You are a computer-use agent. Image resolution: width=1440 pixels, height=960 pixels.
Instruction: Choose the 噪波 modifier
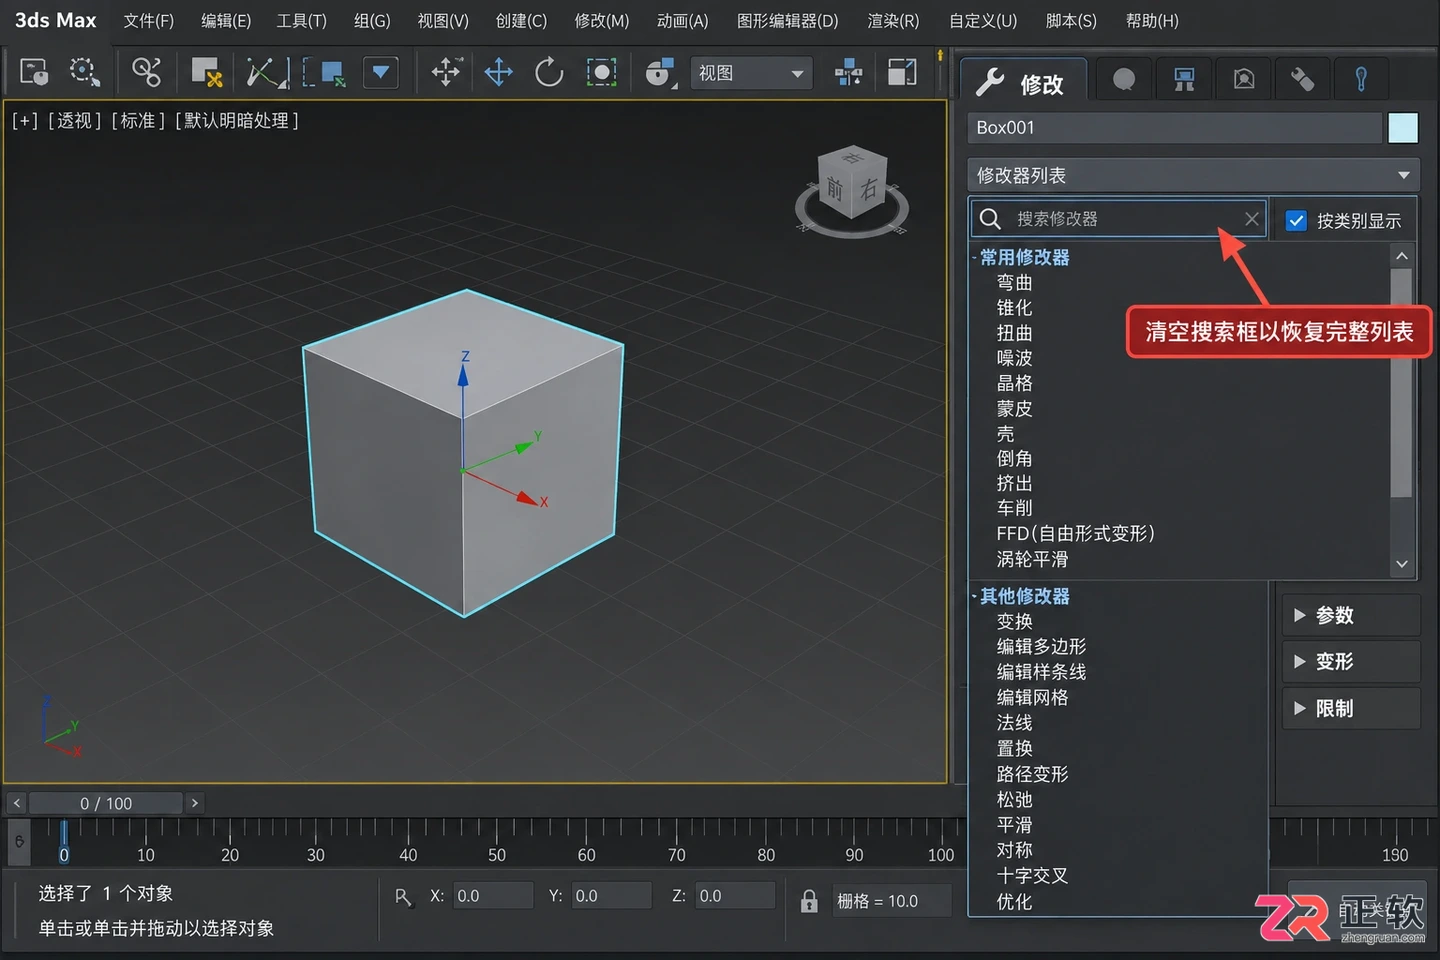1014,358
